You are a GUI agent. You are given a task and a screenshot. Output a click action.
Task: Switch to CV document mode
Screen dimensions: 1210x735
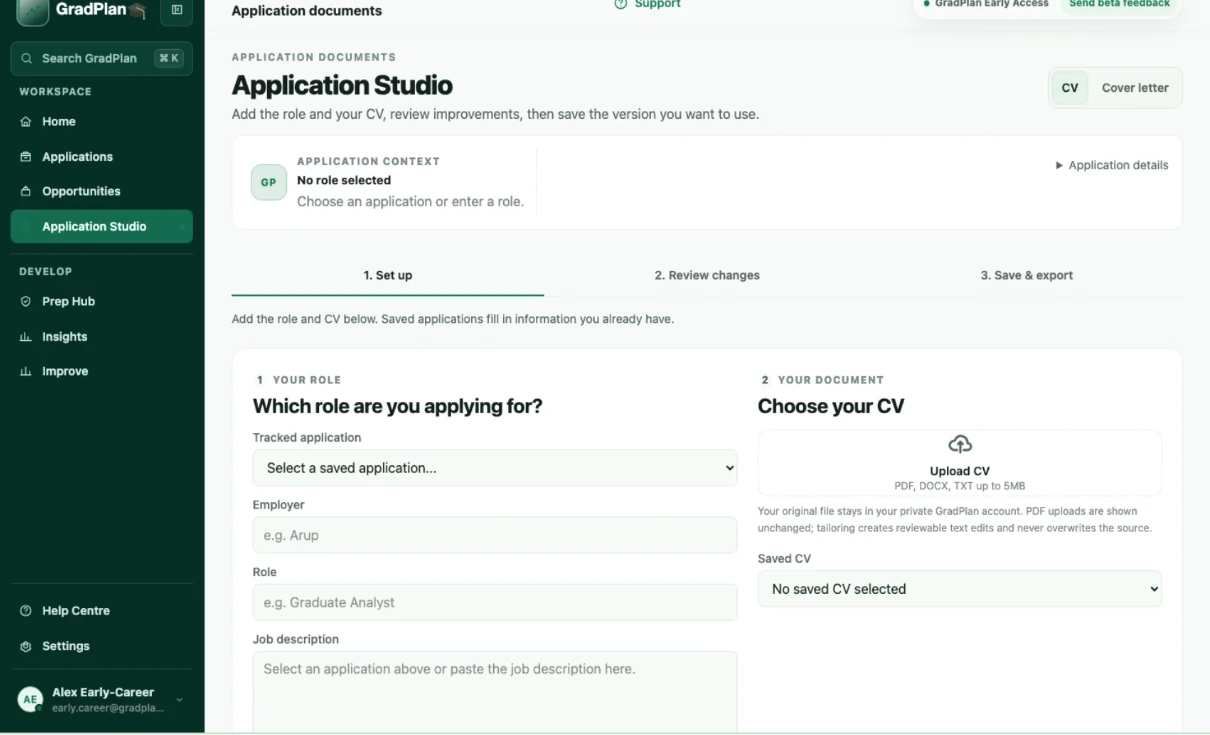(x=1070, y=88)
